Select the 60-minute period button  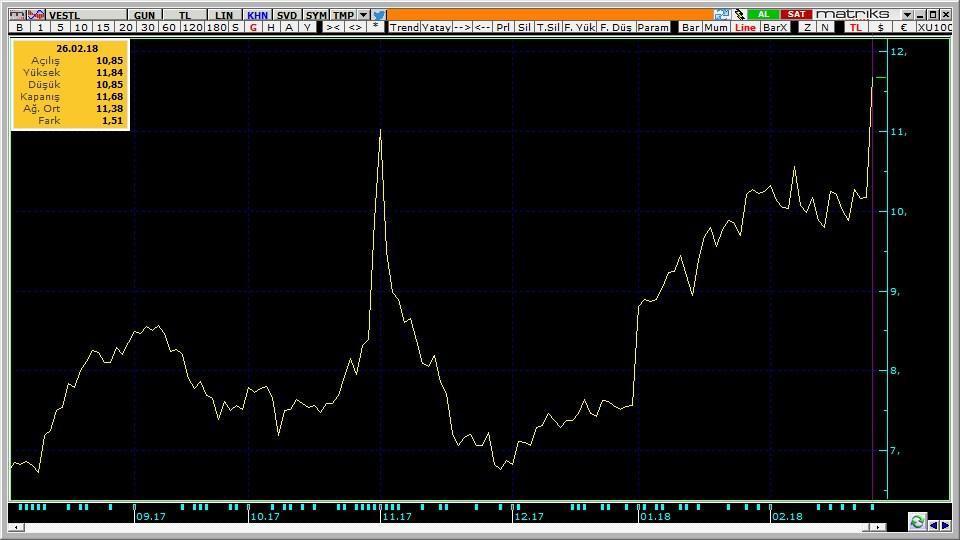click(x=170, y=28)
